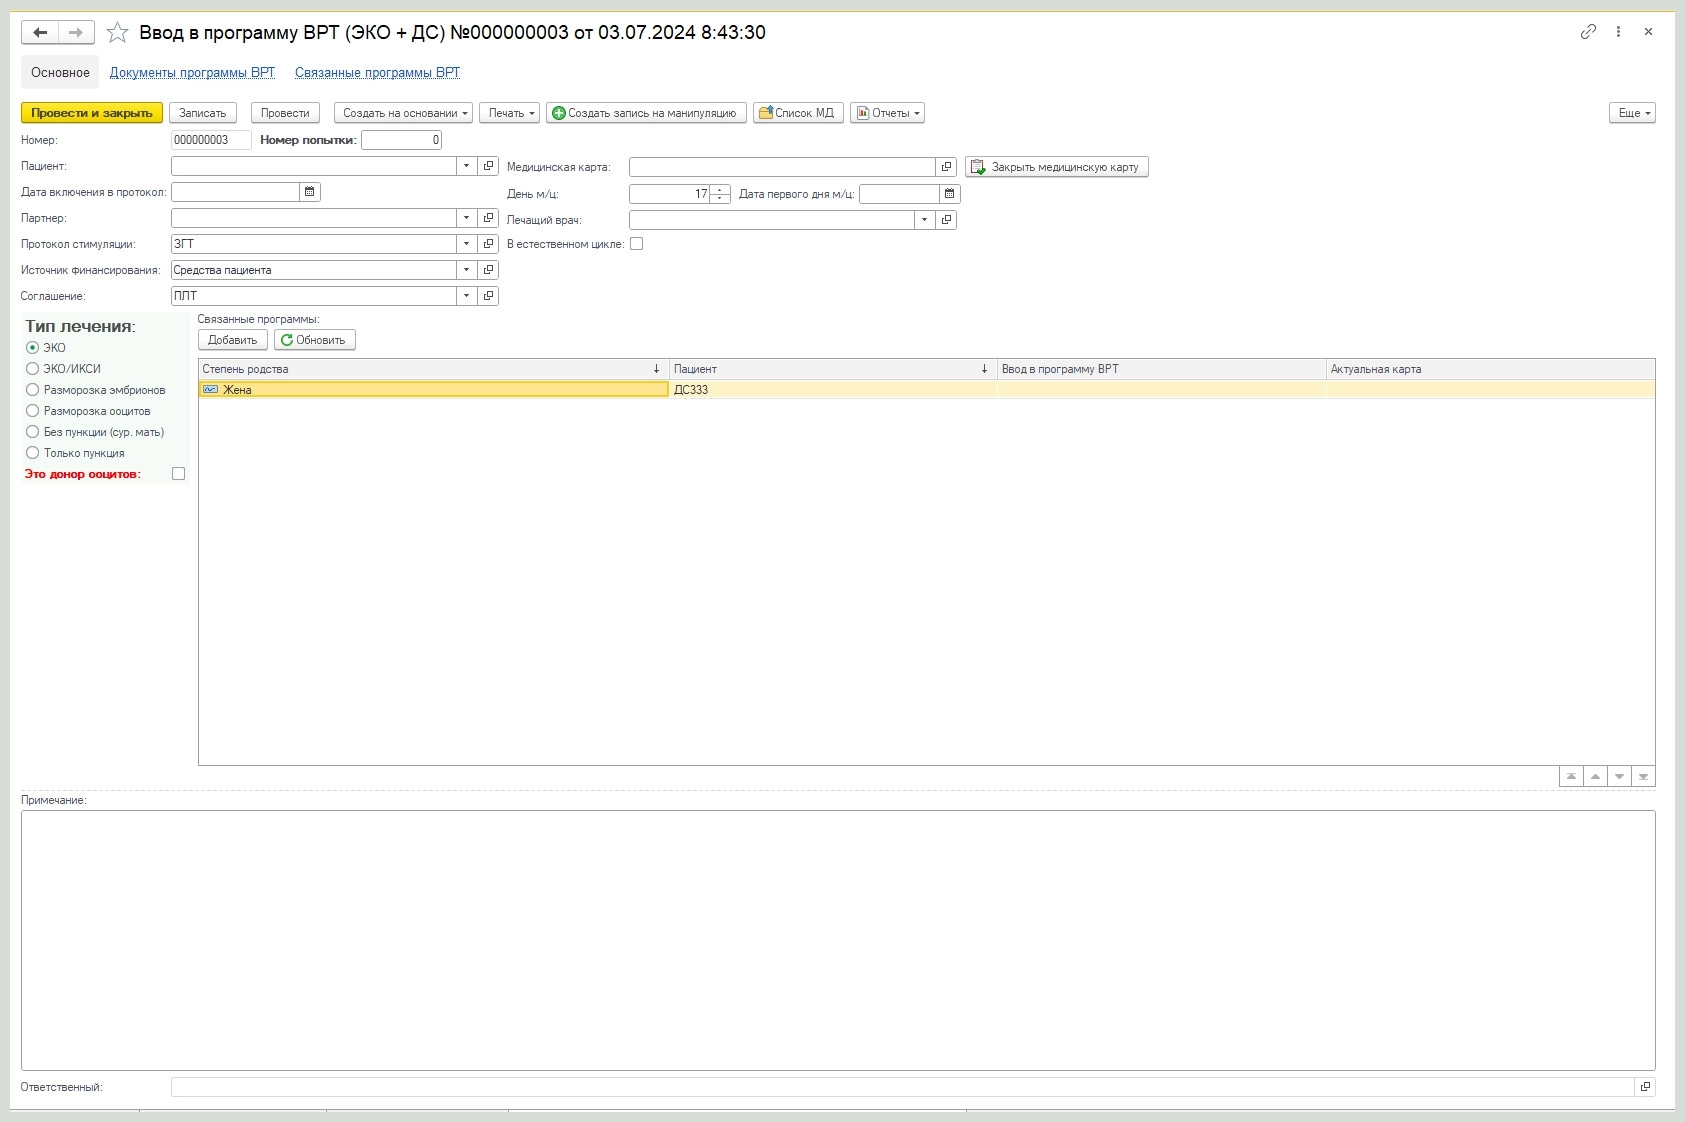Open calendar for Дата первого дня м/ц
The image size is (1685, 1122).
950,194
